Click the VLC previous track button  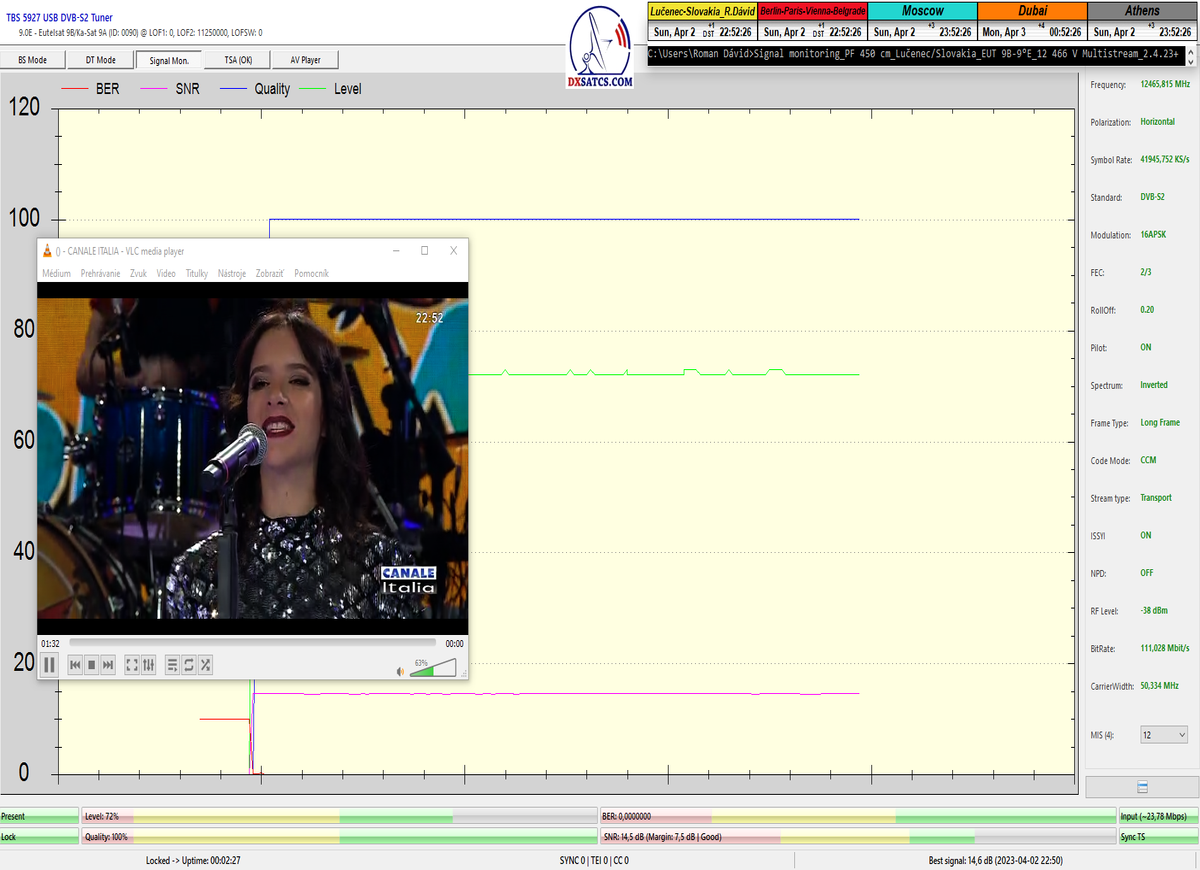(x=75, y=664)
